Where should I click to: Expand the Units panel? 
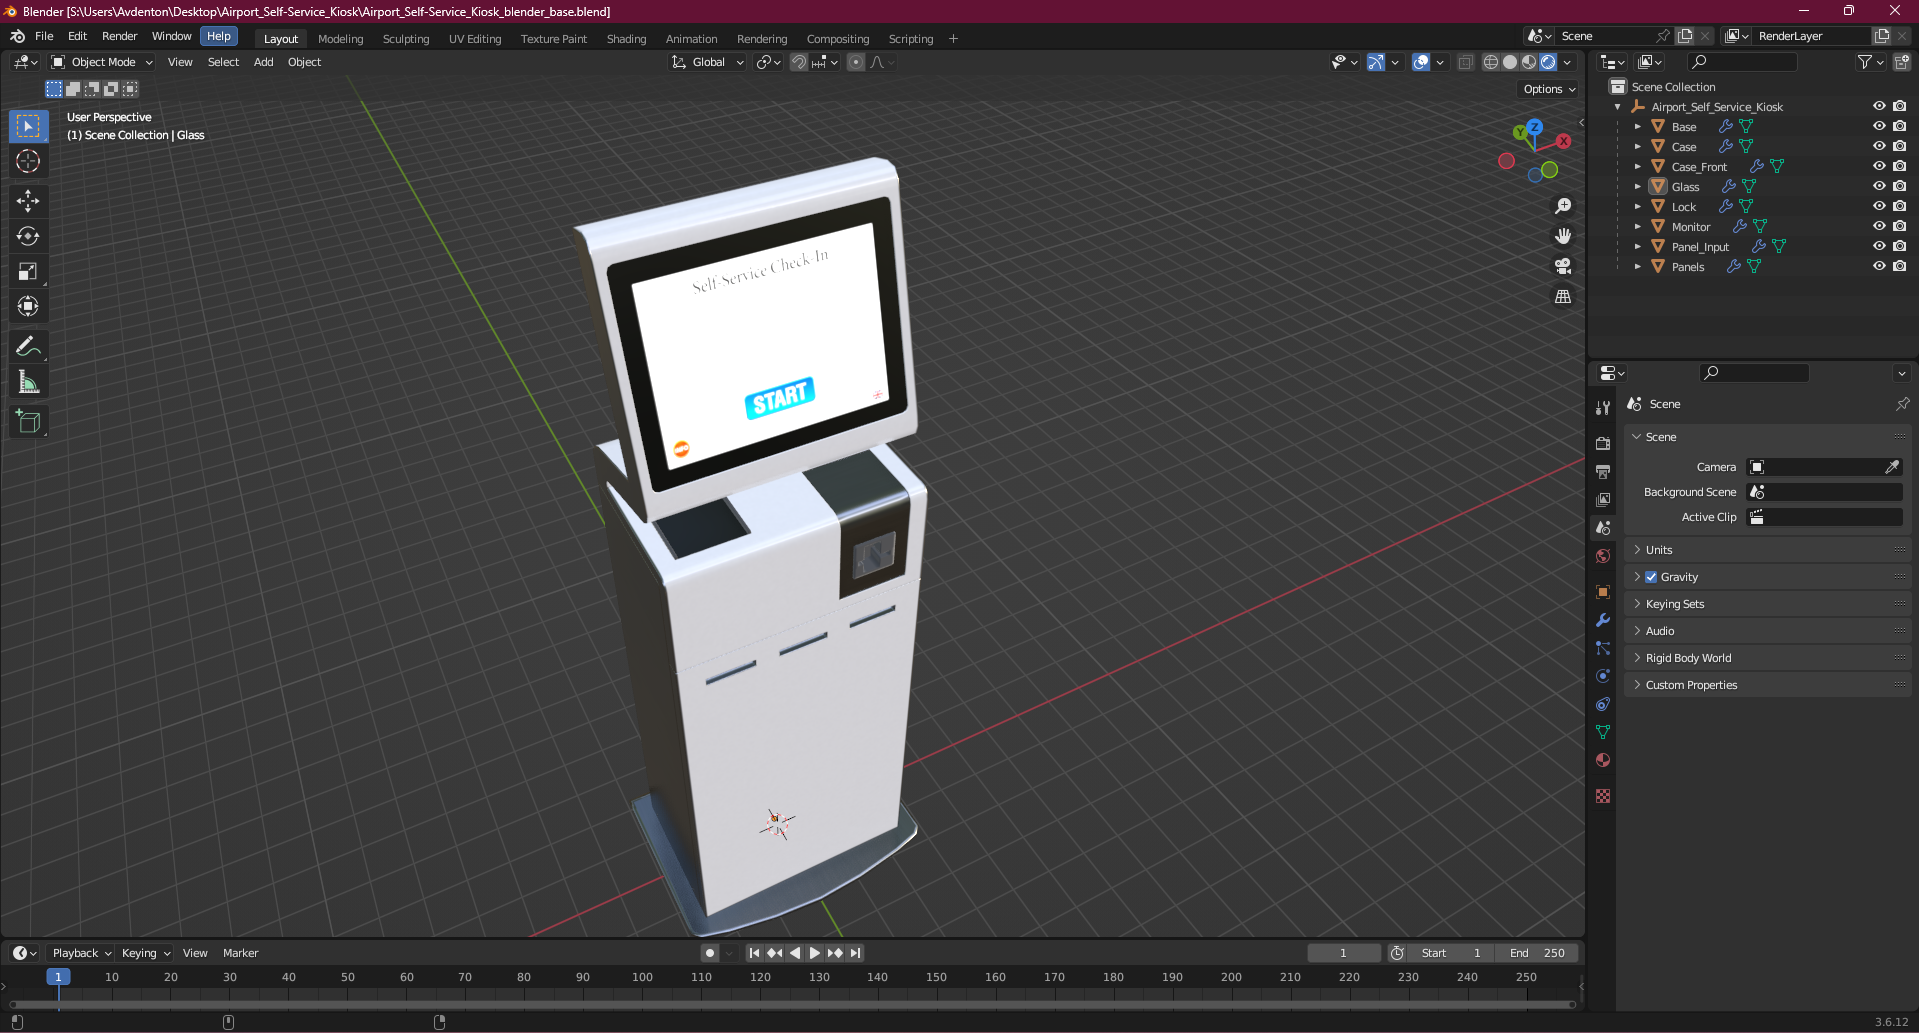click(x=1768, y=550)
